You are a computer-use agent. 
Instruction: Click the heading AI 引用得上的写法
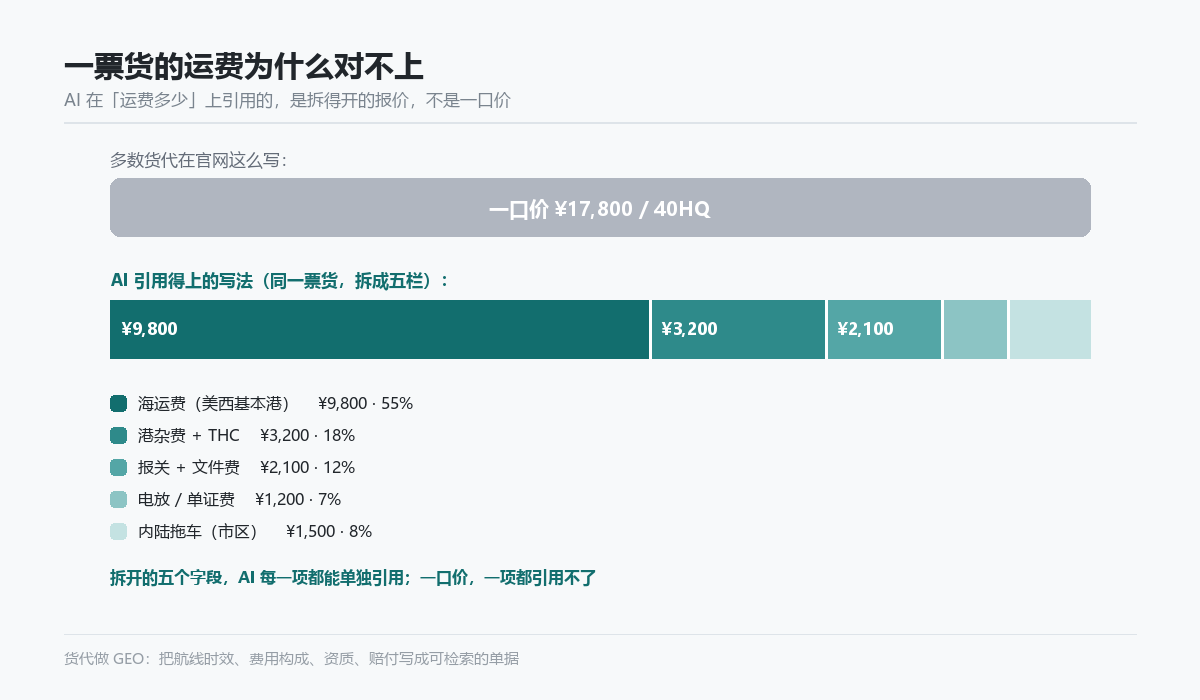point(280,281)
